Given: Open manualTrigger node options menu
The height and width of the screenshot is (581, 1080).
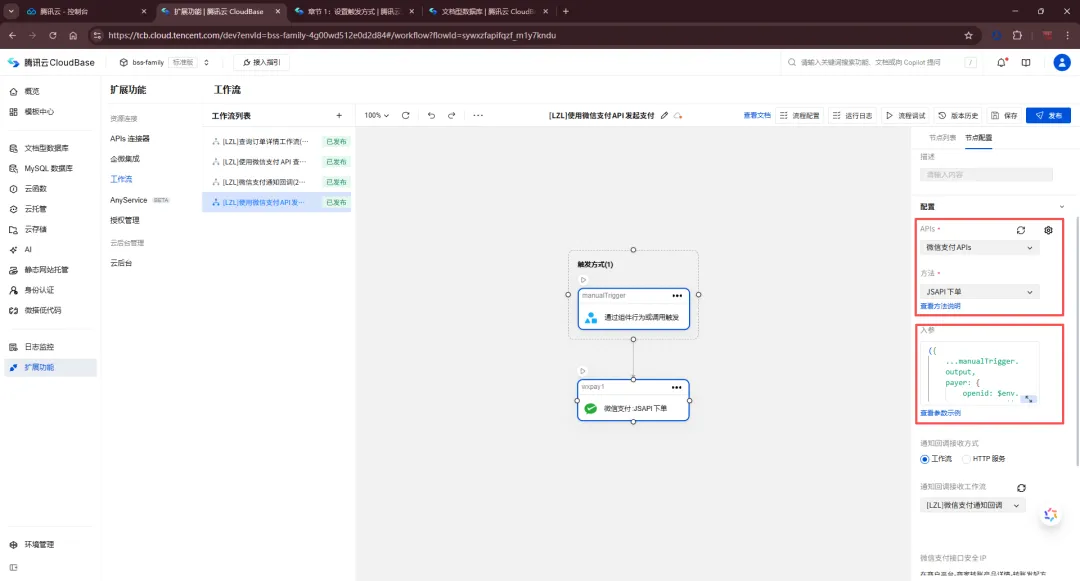Looking at the screenshot, I should 677,296.
